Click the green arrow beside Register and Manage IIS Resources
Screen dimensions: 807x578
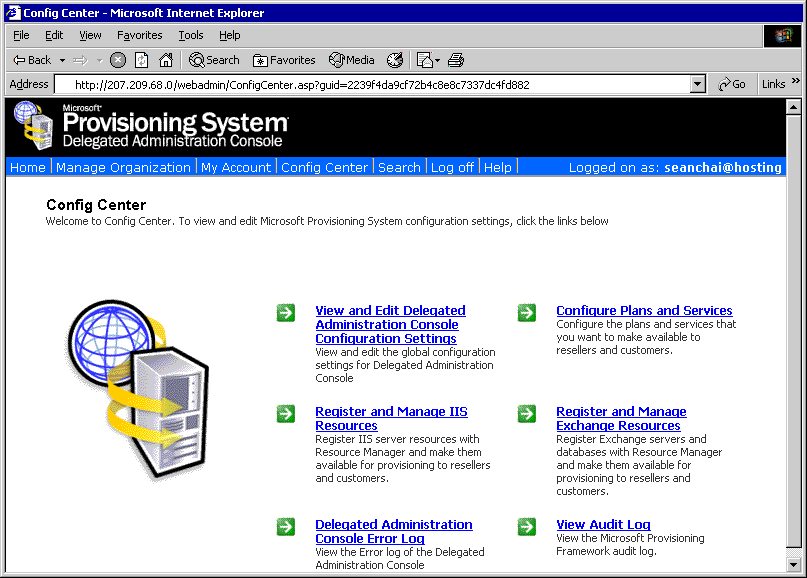tap(286, 413)
